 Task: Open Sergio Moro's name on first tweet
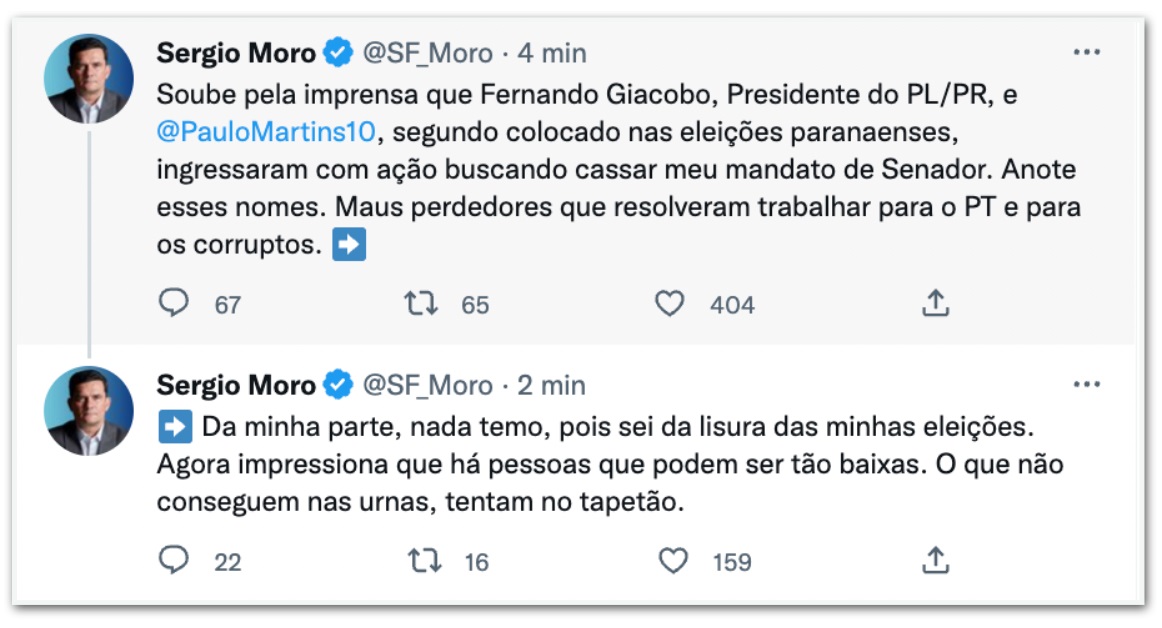236,53
